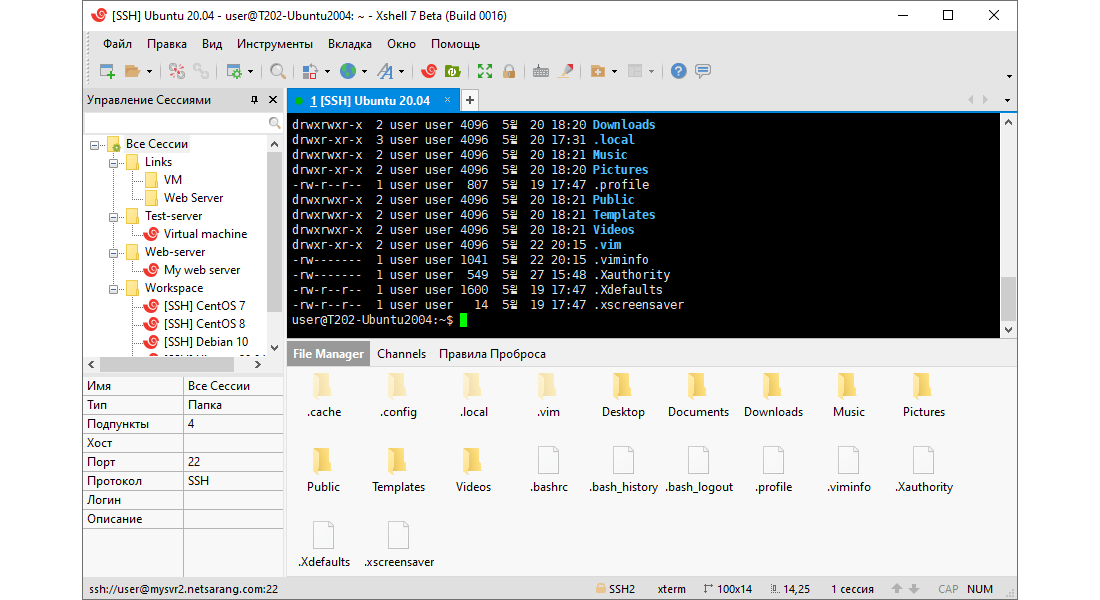This screenshot has height=600, width=1100.
Task: Click the Find magnifier toolbar icon
Action: pos(278,71)
